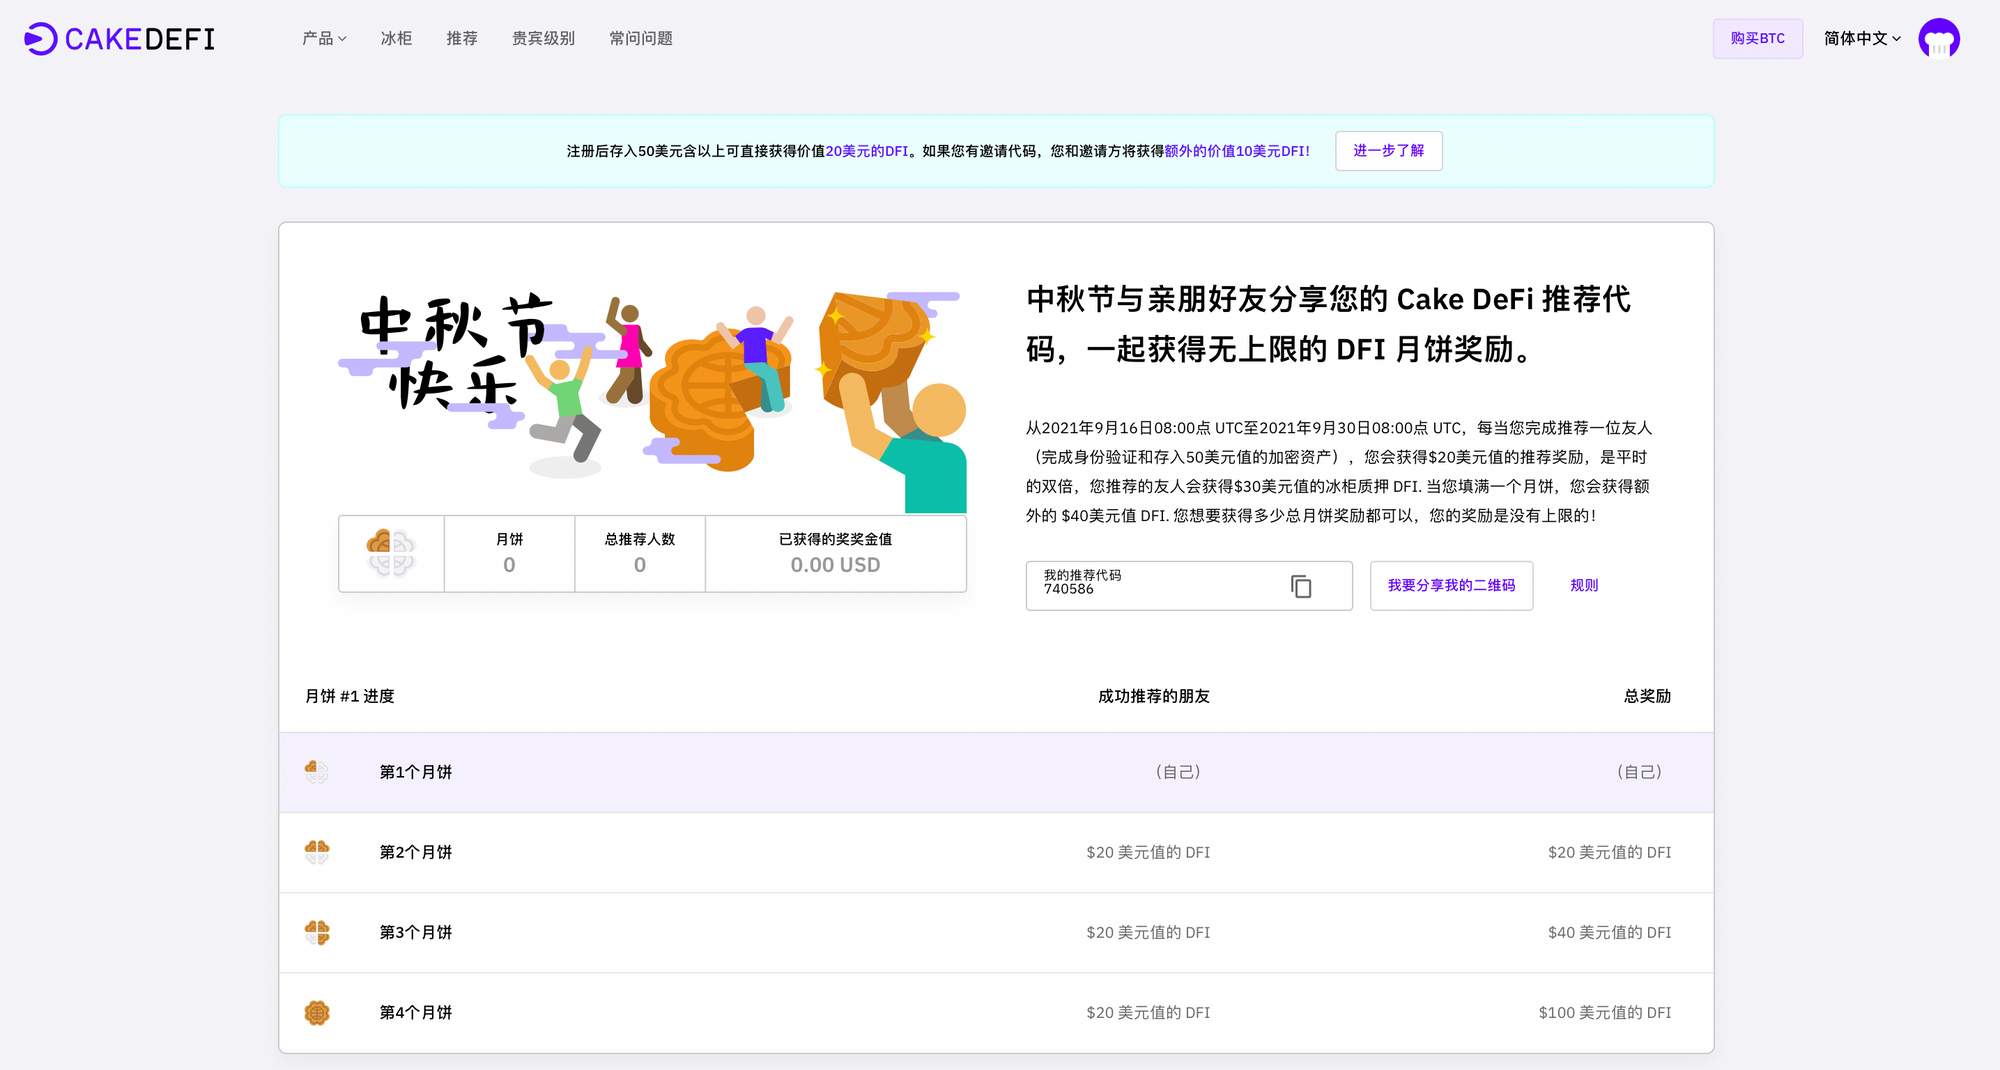Click the Cake DeFi logo

[x=119, y=39]
